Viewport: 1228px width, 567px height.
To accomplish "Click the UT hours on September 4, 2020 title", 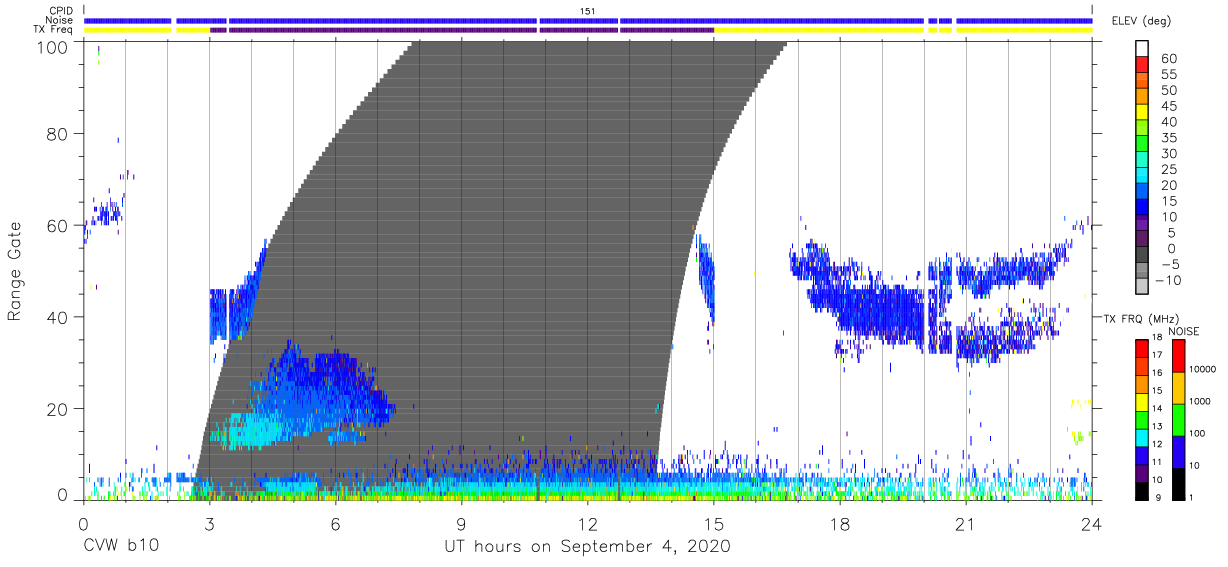I will (x=587, y=546).
